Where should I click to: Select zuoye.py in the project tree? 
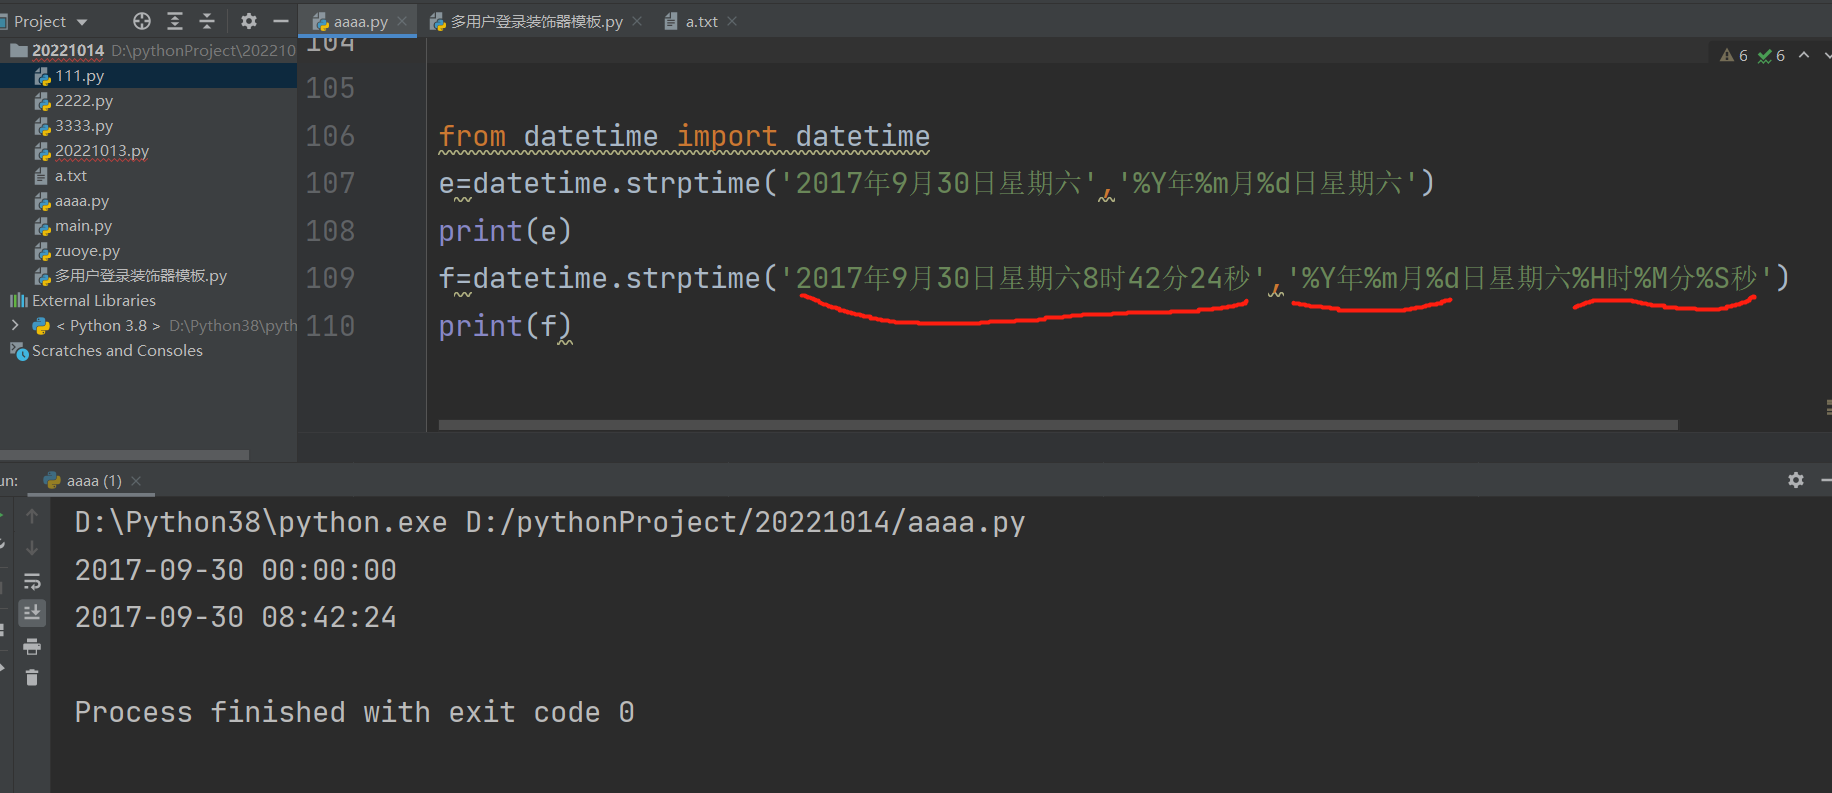tap(87, 251)
